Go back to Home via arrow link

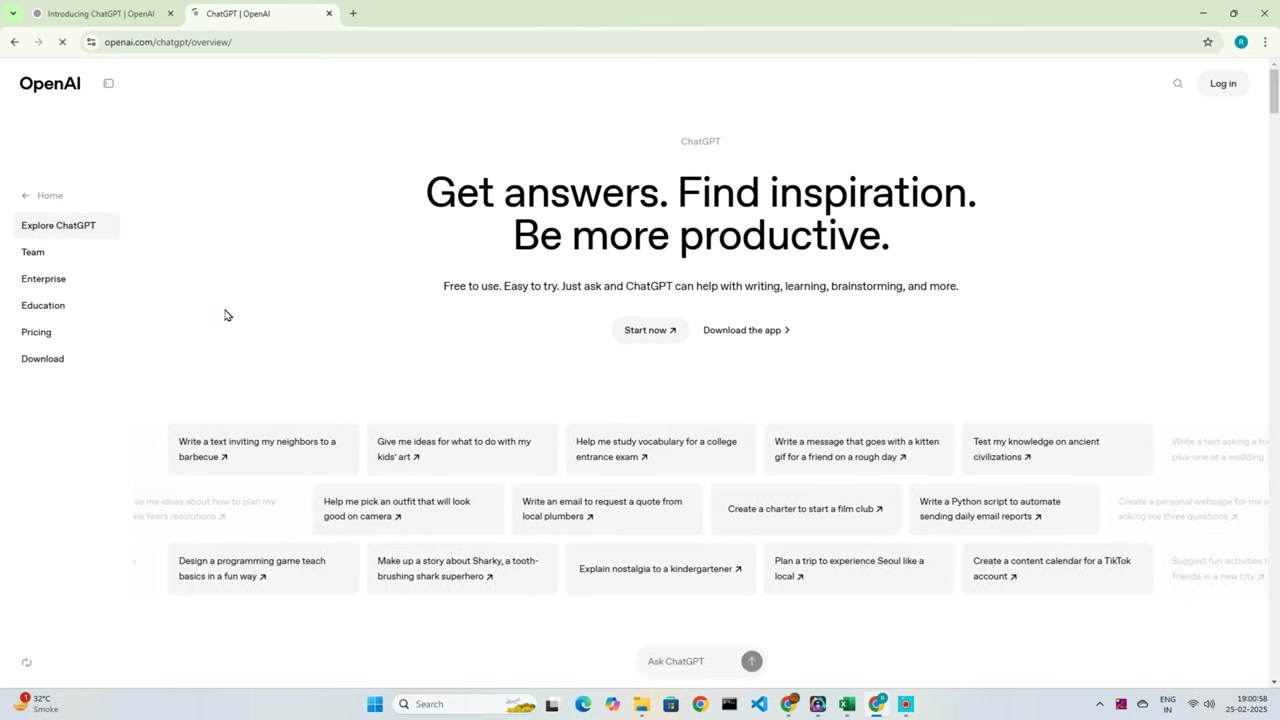(42, 196)
